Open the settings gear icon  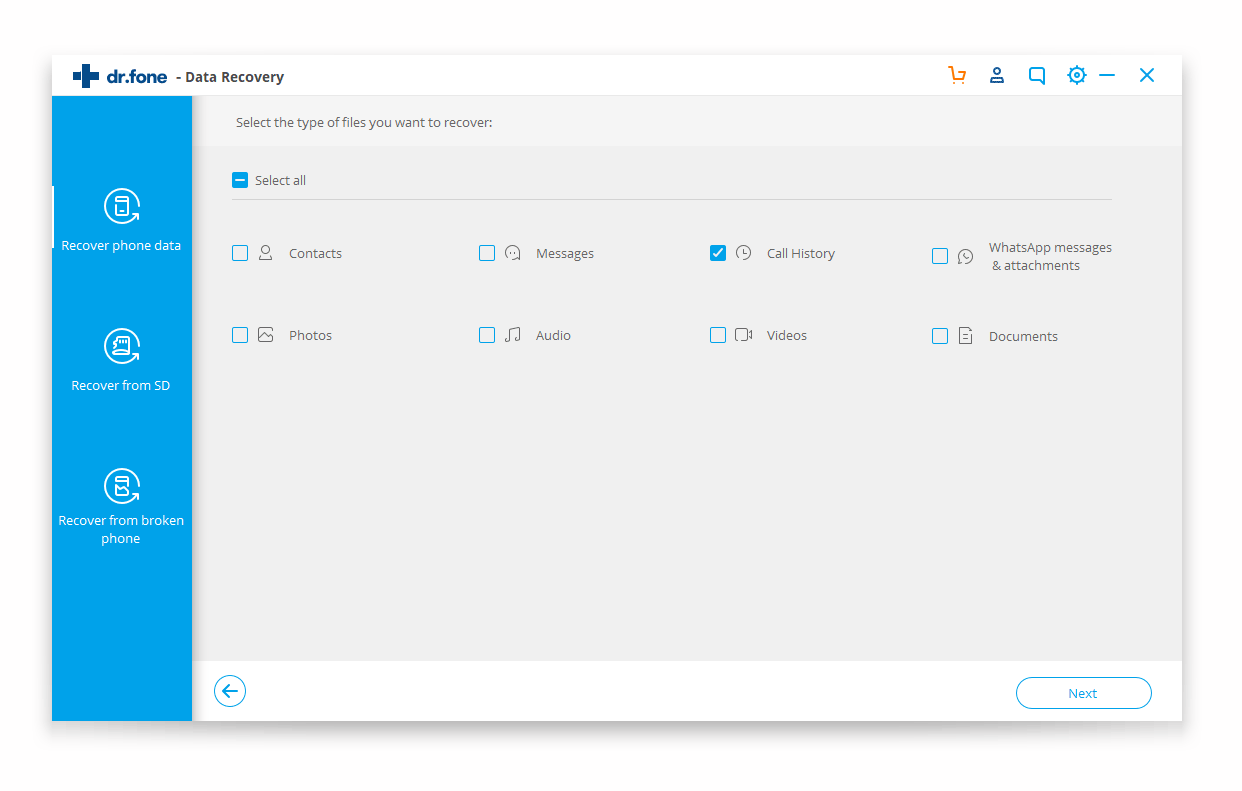point(1076,75)
